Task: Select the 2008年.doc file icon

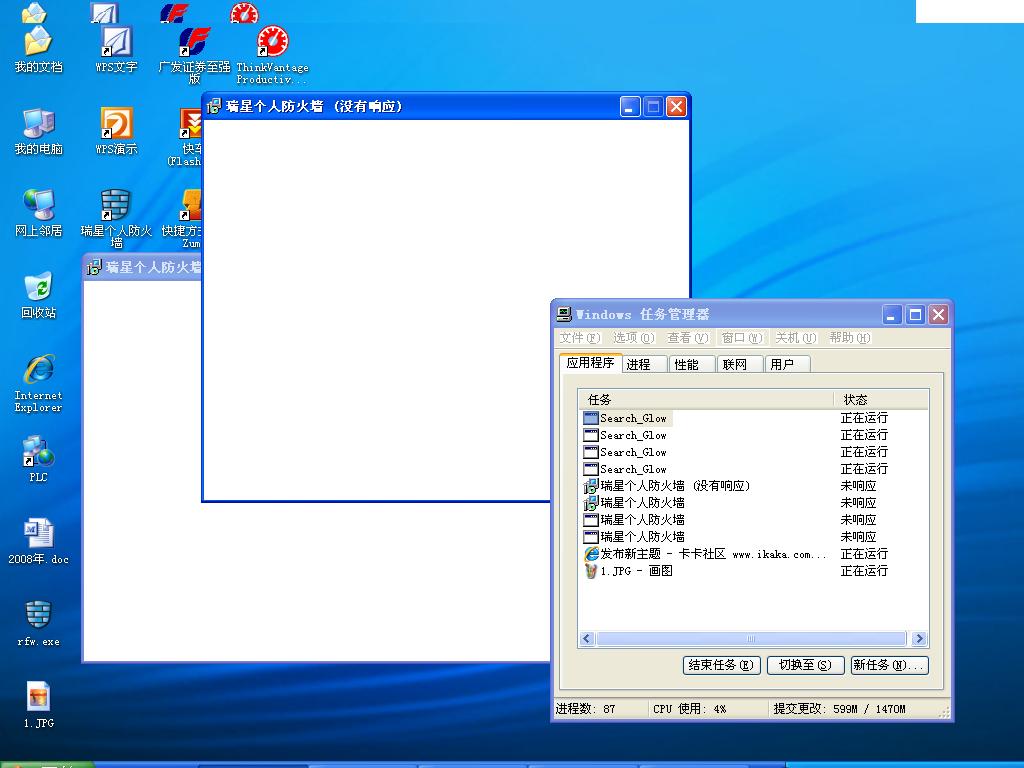Action: pos(38,541)
